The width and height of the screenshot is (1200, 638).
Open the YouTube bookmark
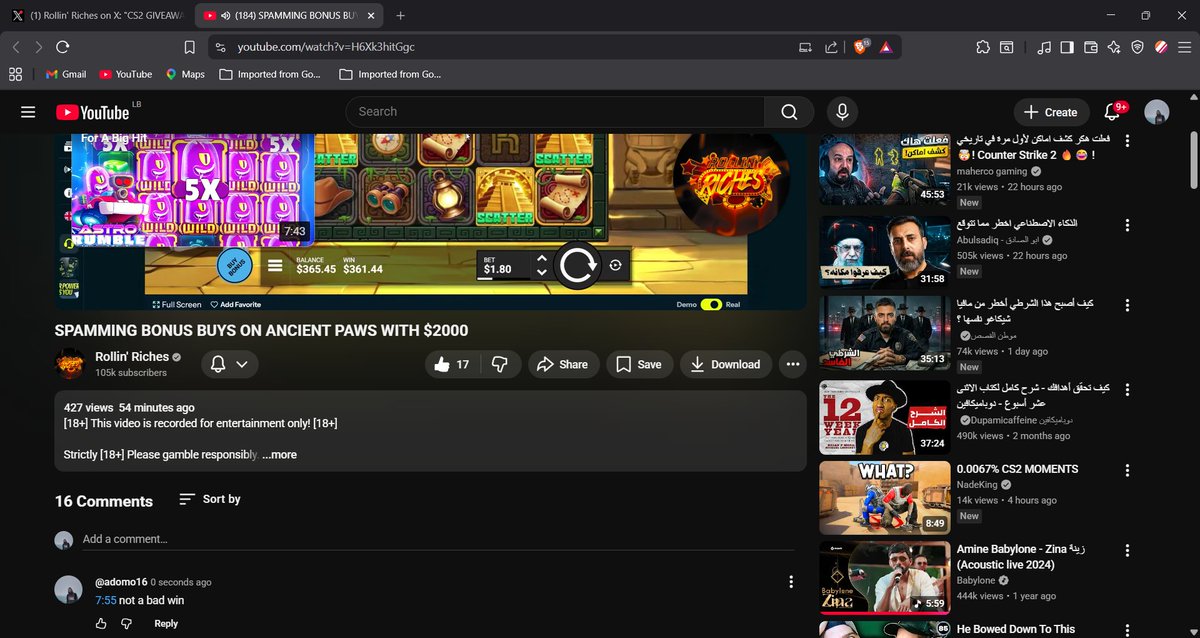[126, 74]
